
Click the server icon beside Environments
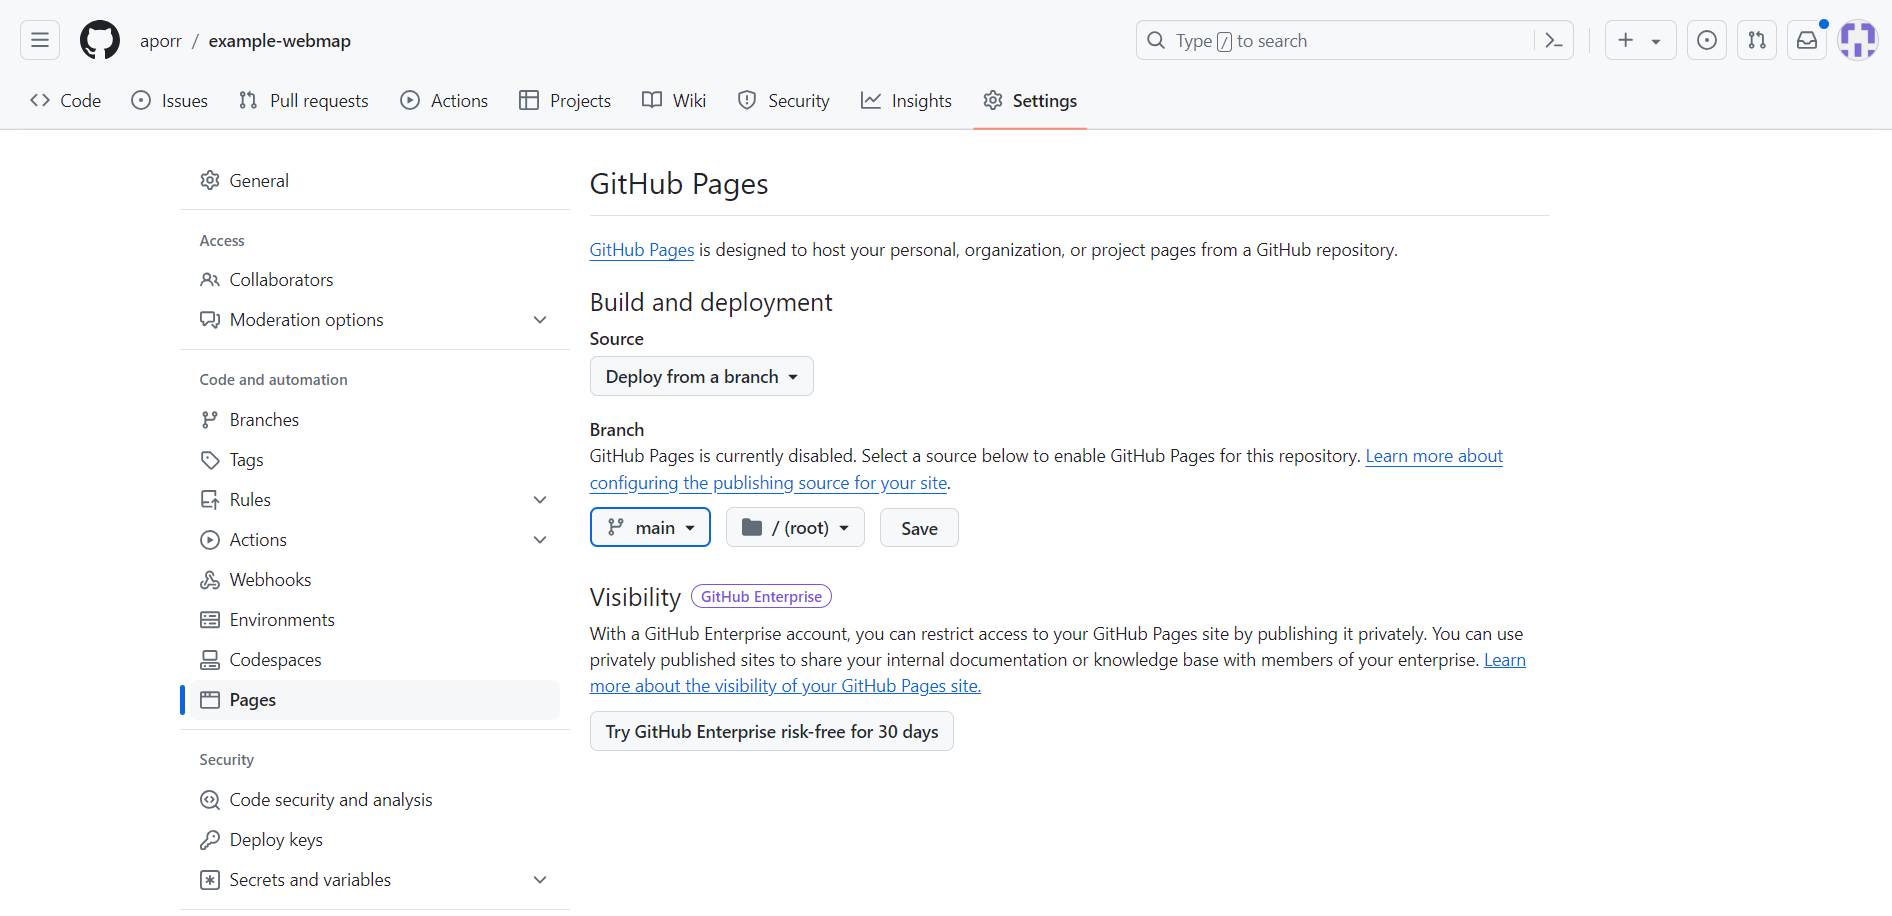coord(210,620)
